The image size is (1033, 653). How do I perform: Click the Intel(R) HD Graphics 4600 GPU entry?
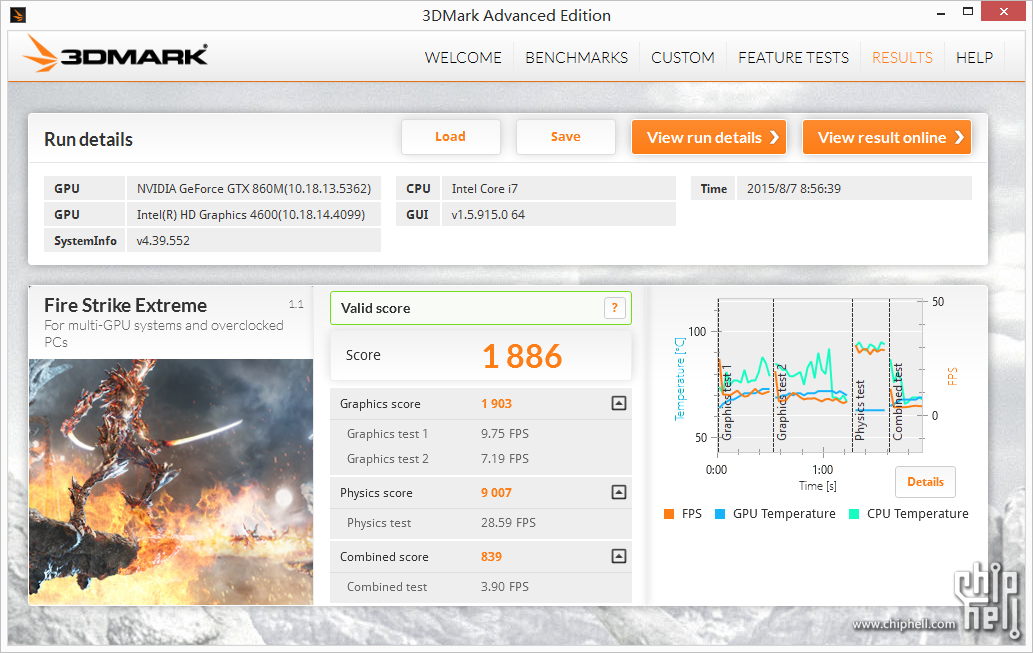pos(254,215)
